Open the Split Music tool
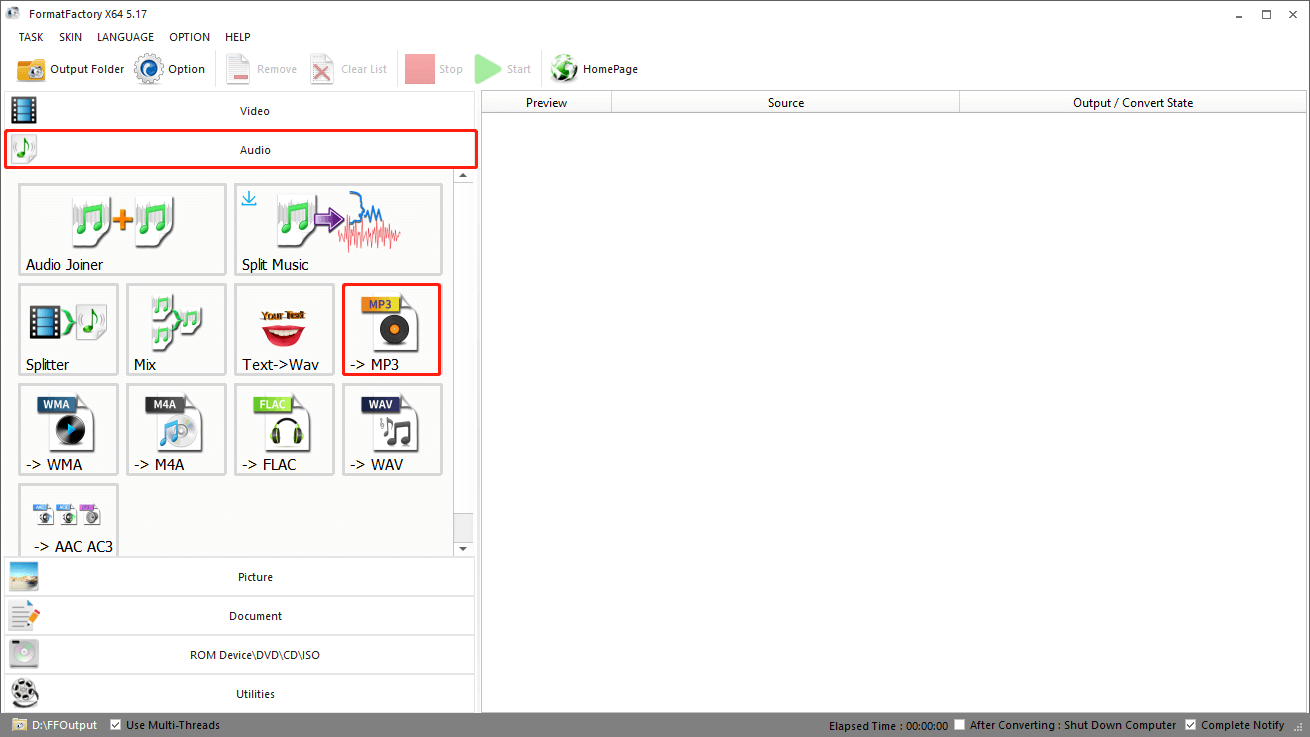The width and height of the screenshot is (1310, 737). (338, 229)
